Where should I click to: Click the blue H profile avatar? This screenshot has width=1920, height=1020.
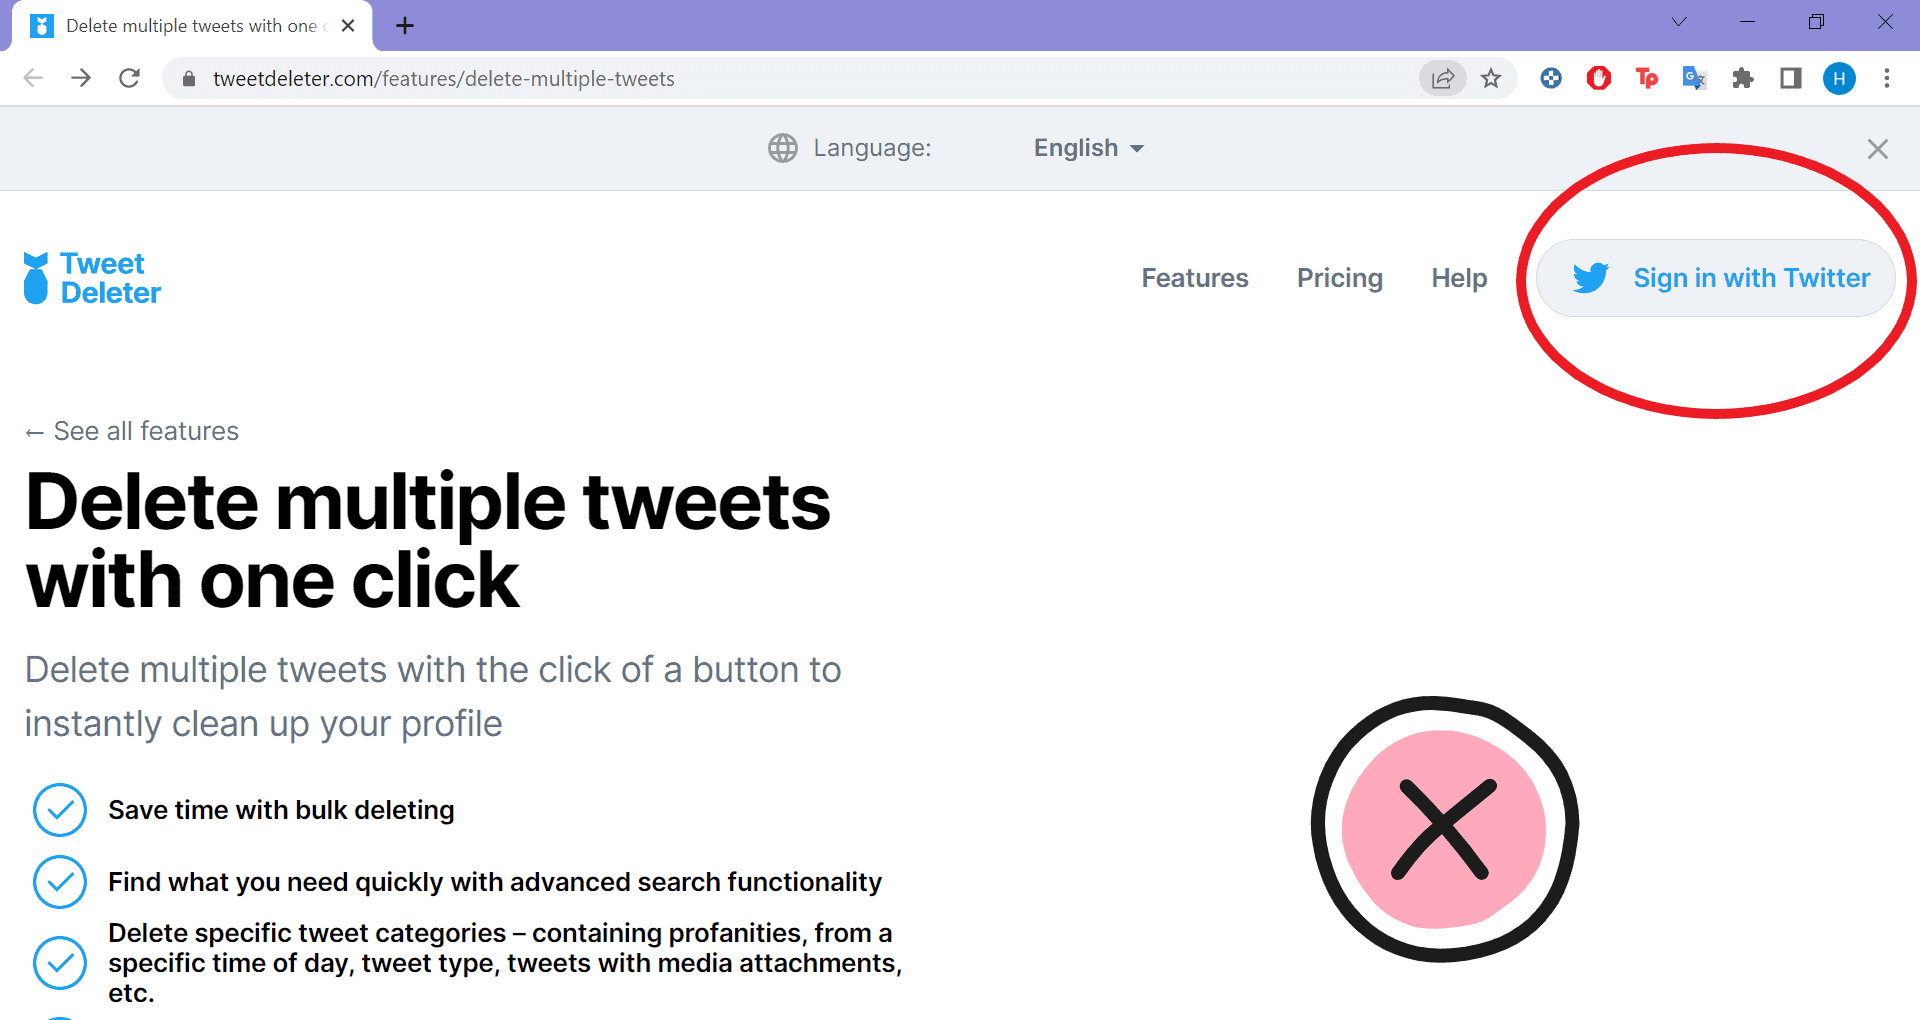[1839, 78]
